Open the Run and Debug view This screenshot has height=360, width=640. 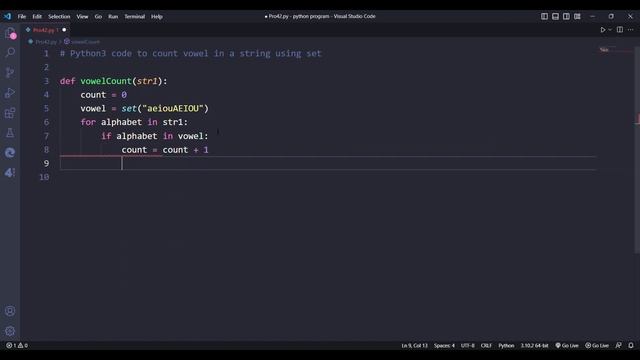click(10, 93)
